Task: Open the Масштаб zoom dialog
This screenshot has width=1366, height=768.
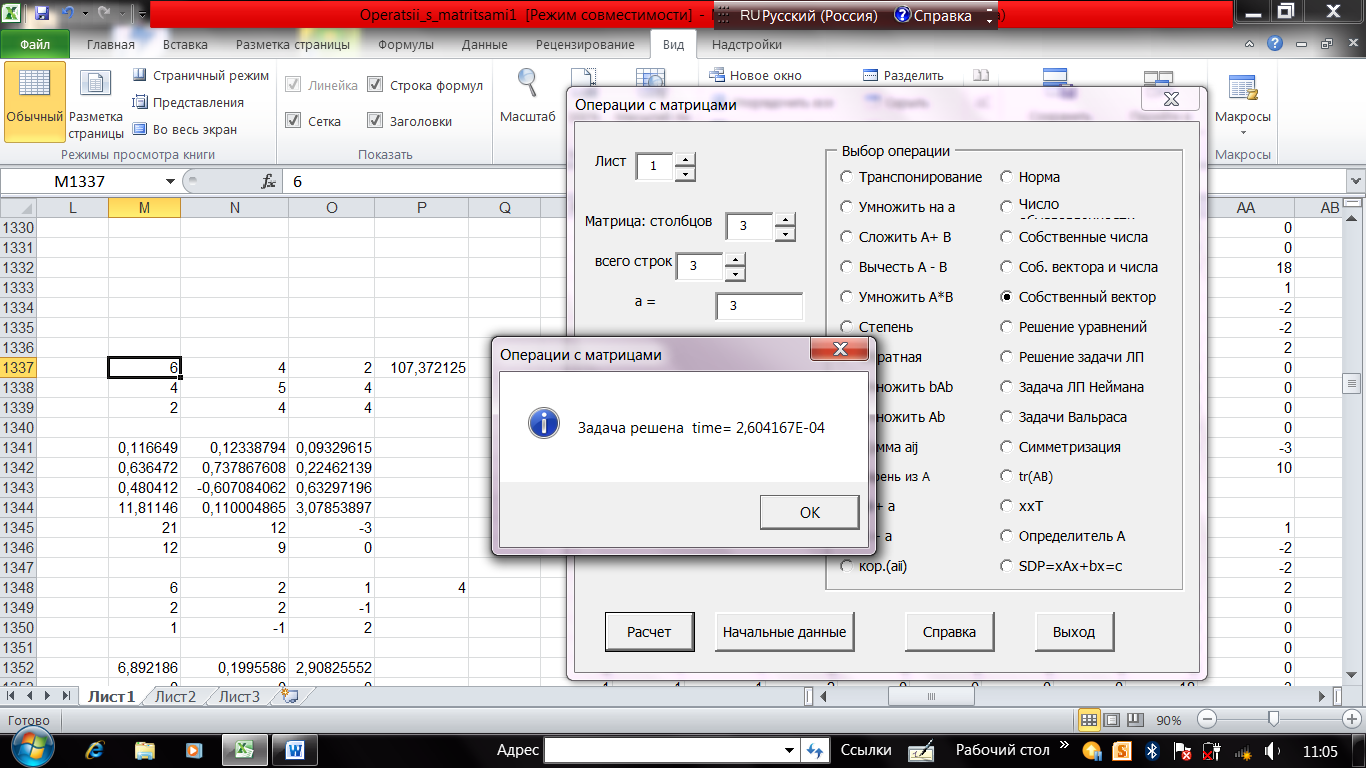Action: click(x=527, y=96)
